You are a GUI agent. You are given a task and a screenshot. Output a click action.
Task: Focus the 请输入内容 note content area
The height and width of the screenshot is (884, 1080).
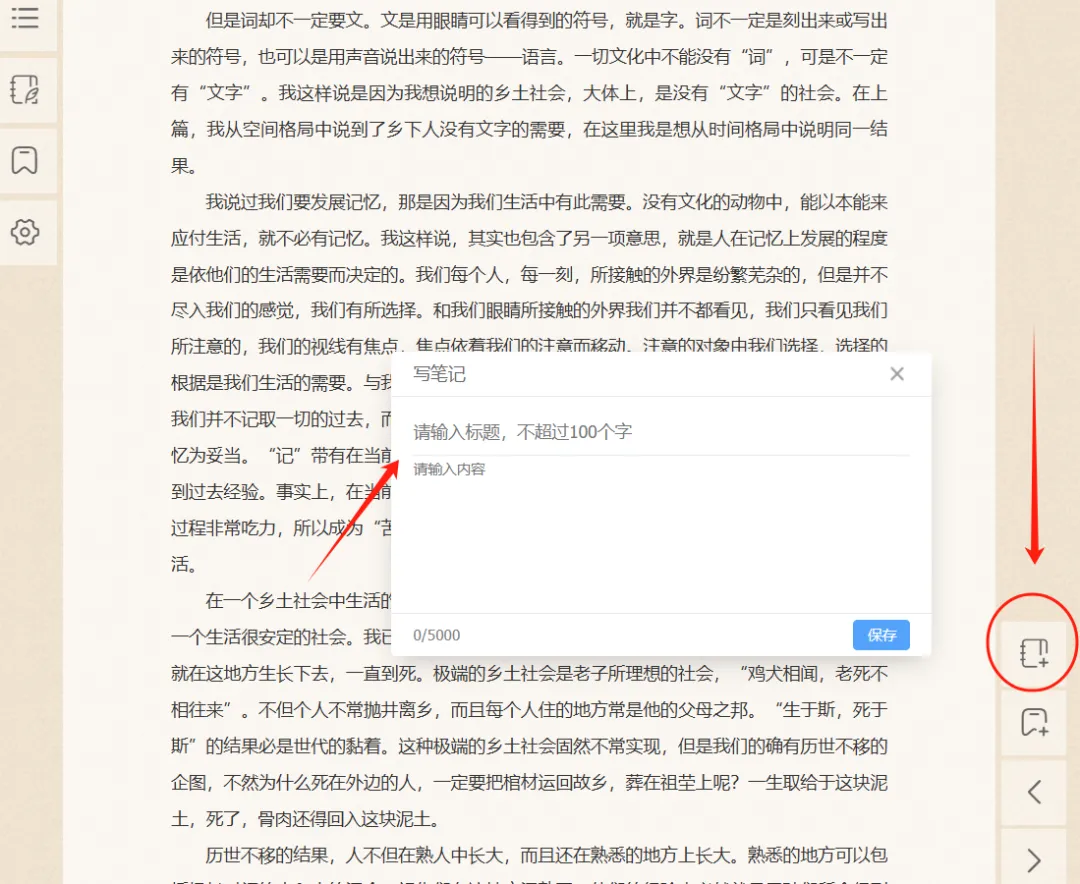661,534
